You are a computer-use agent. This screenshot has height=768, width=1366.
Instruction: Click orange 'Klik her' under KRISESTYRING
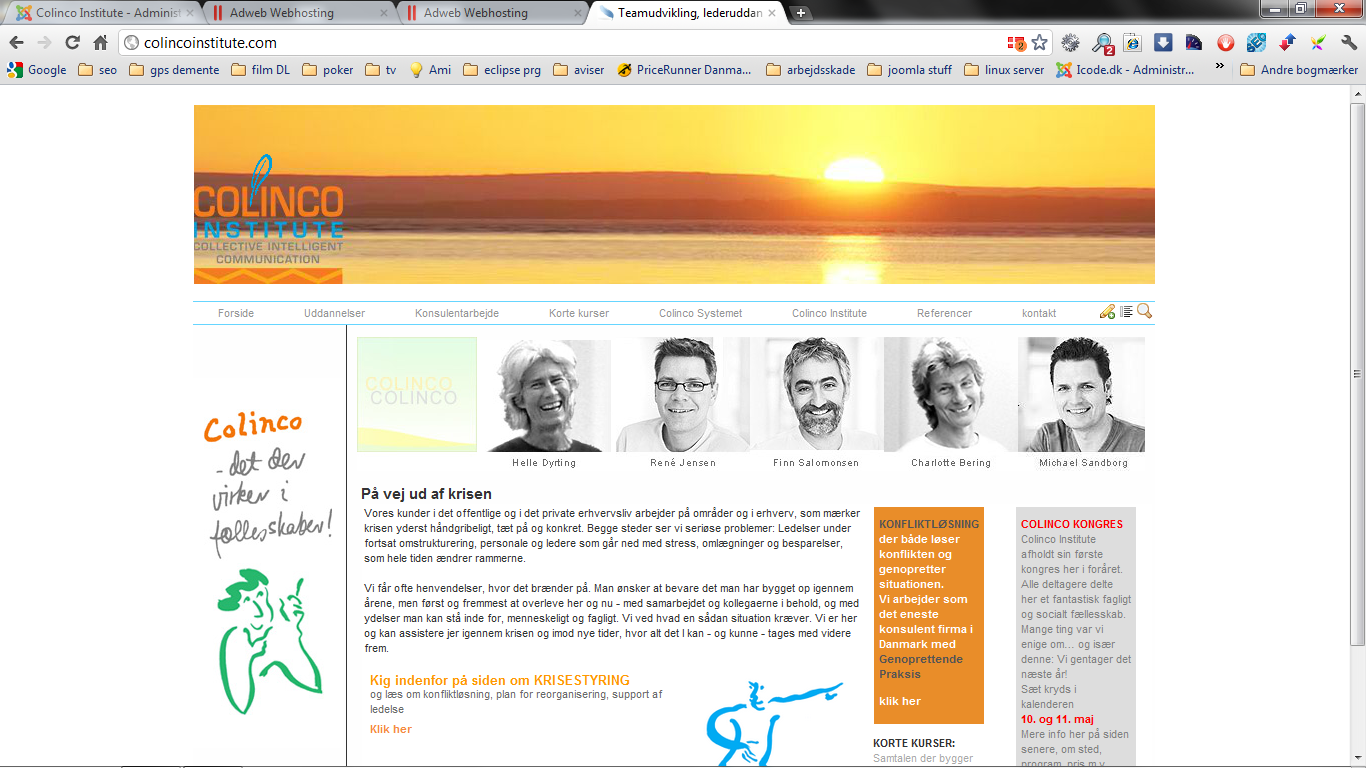coord(391,729)
